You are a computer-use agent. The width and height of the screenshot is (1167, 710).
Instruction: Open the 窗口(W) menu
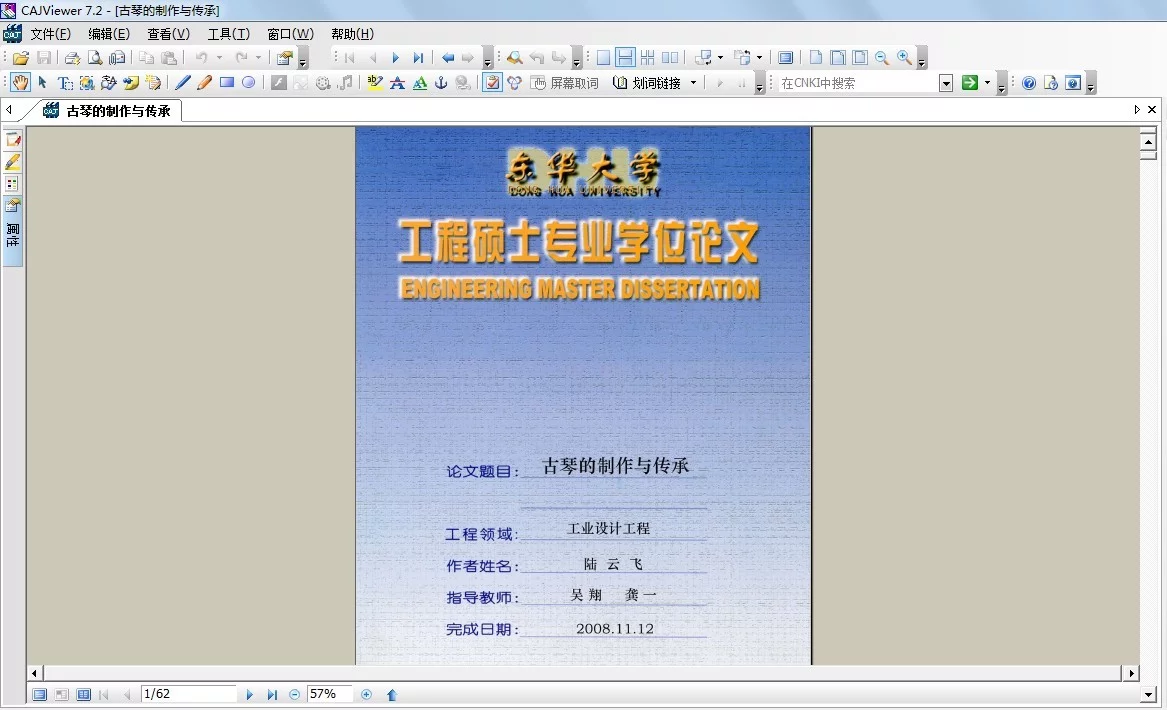tap(290, 34)
